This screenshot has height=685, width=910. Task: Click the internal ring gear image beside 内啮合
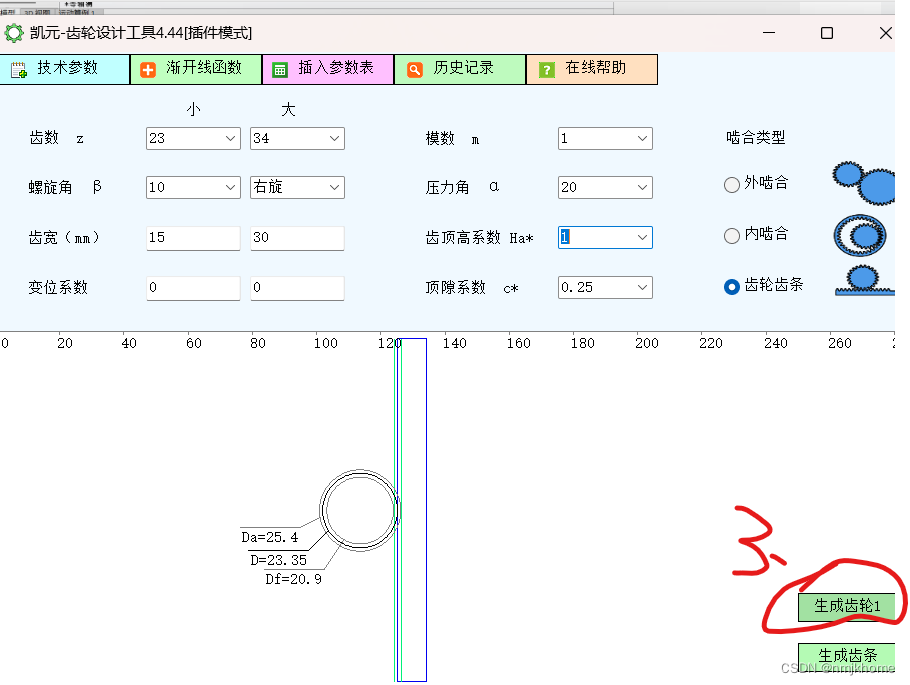861,235
